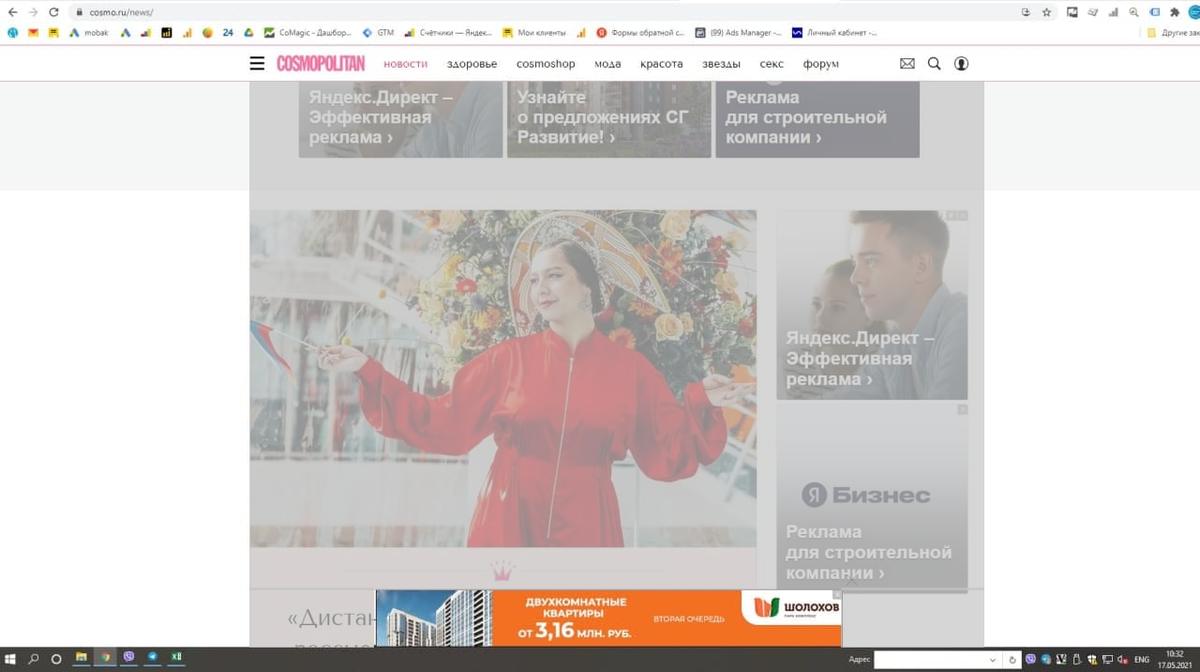
Task: Open Telegram from the taskbar
Action: [153, 658]
